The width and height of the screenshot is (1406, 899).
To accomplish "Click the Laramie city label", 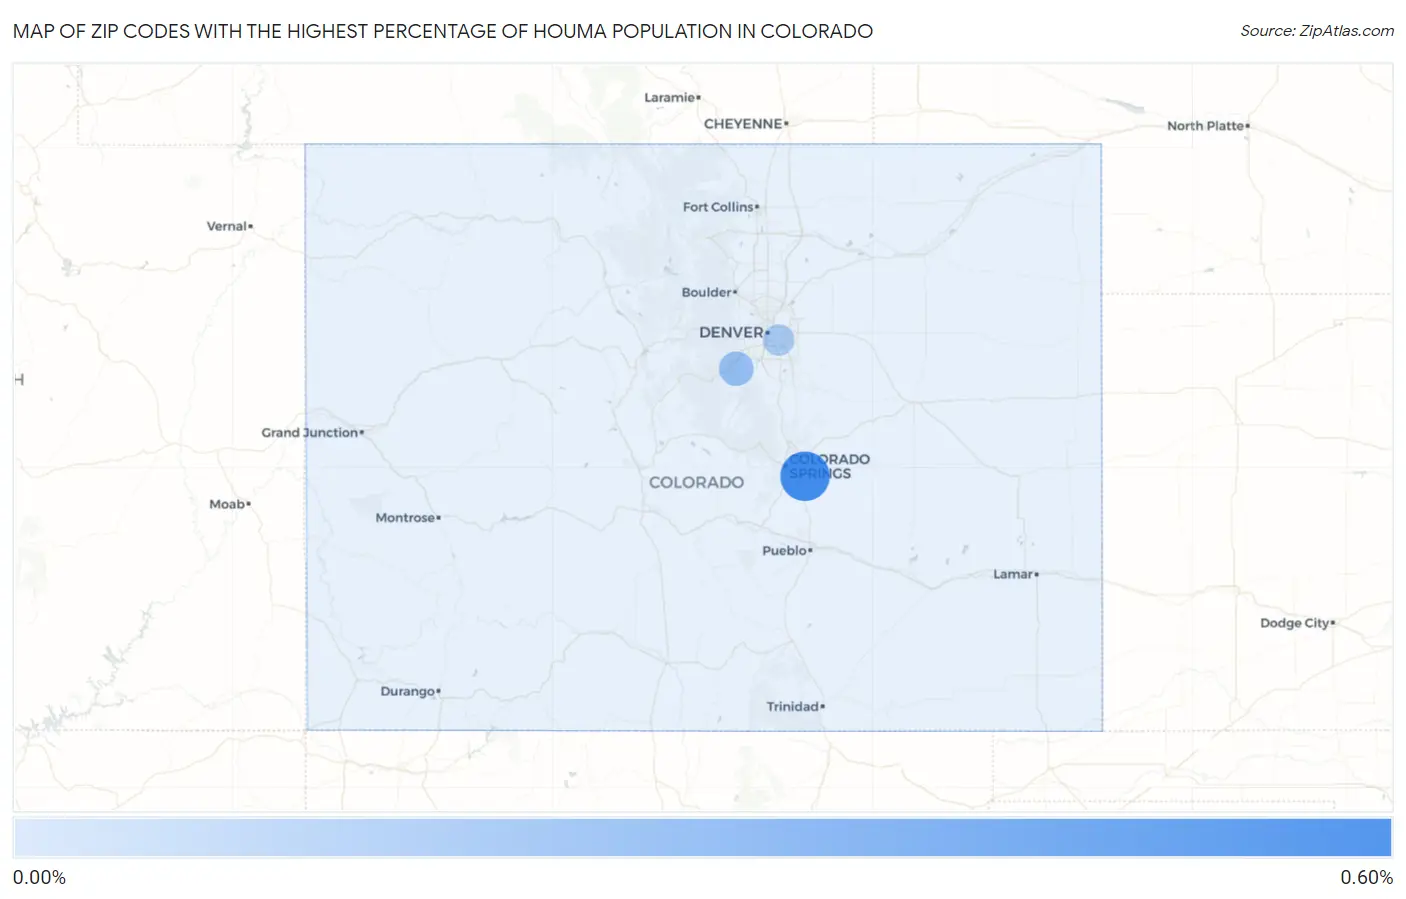I will (670, 98).
